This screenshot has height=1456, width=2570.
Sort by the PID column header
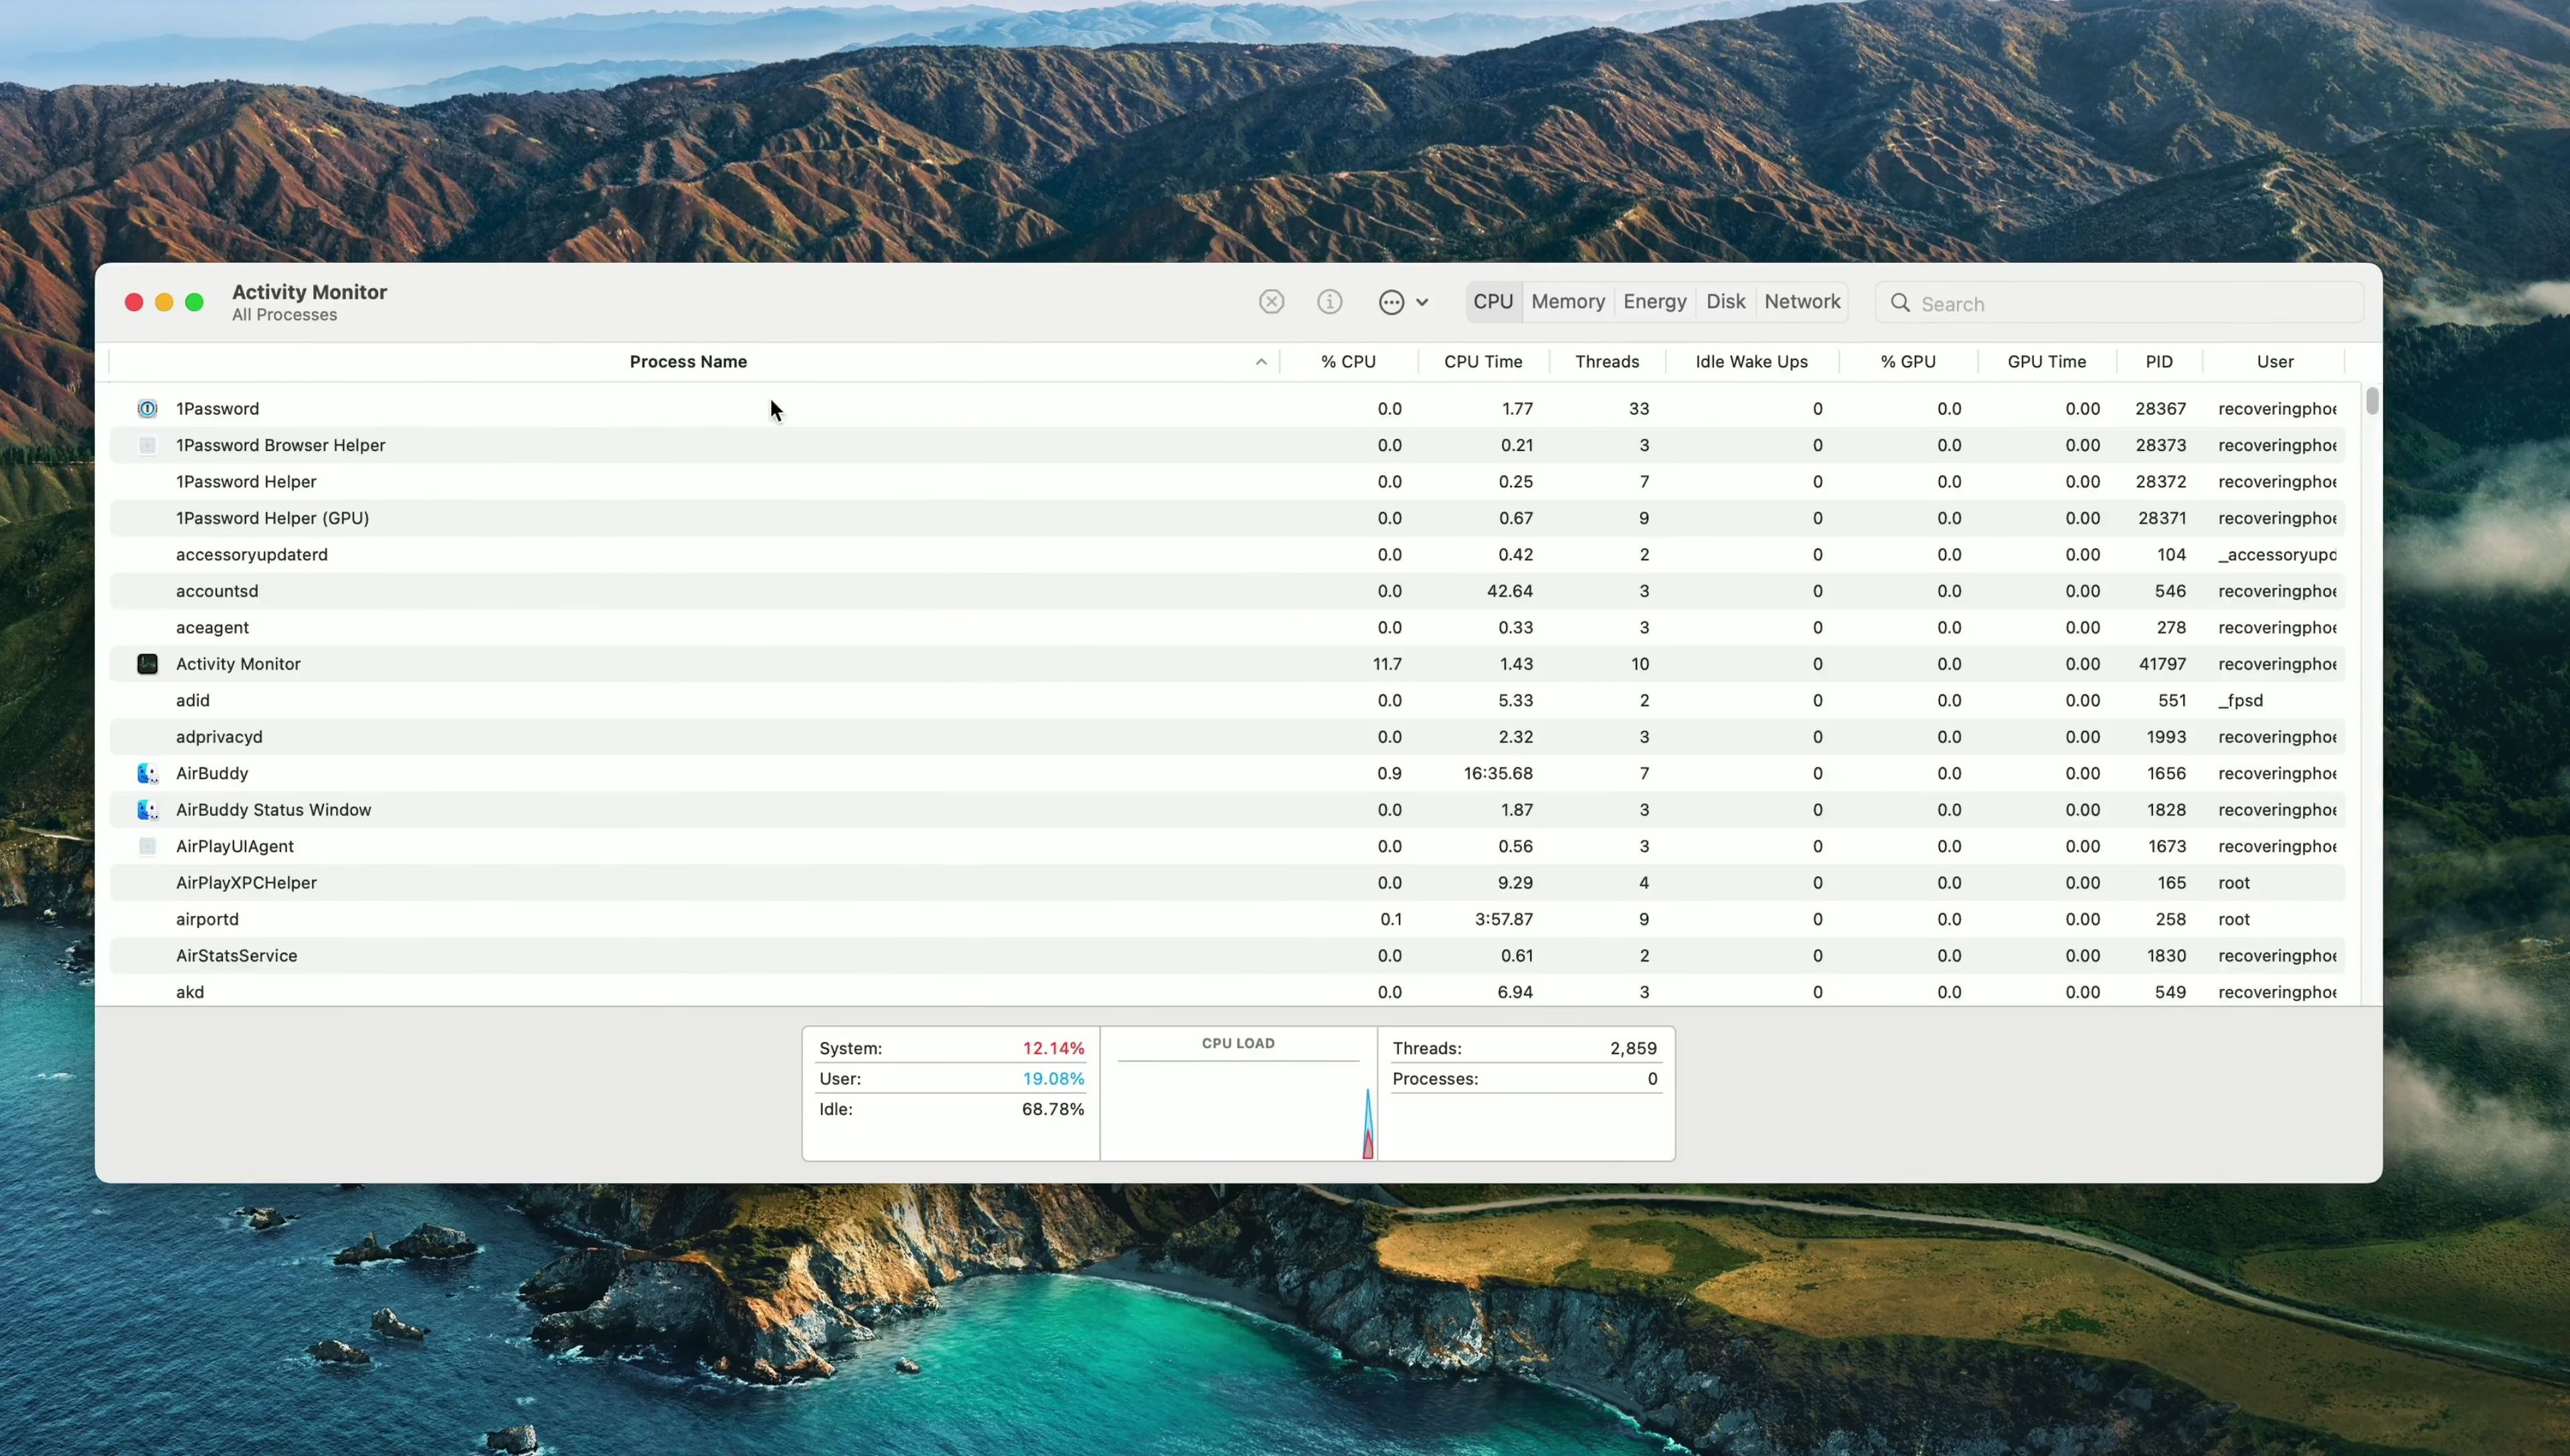click(2159, 362)
